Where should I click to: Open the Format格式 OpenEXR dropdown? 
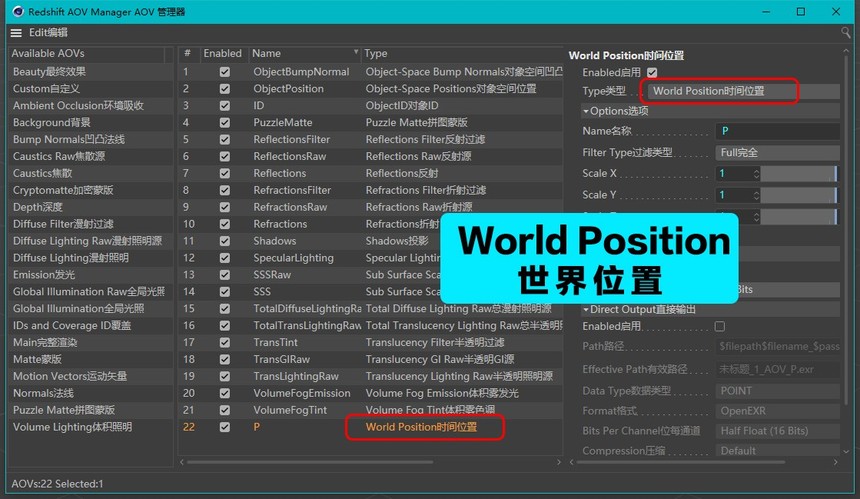pyautogui.click(x=777, y=411)
